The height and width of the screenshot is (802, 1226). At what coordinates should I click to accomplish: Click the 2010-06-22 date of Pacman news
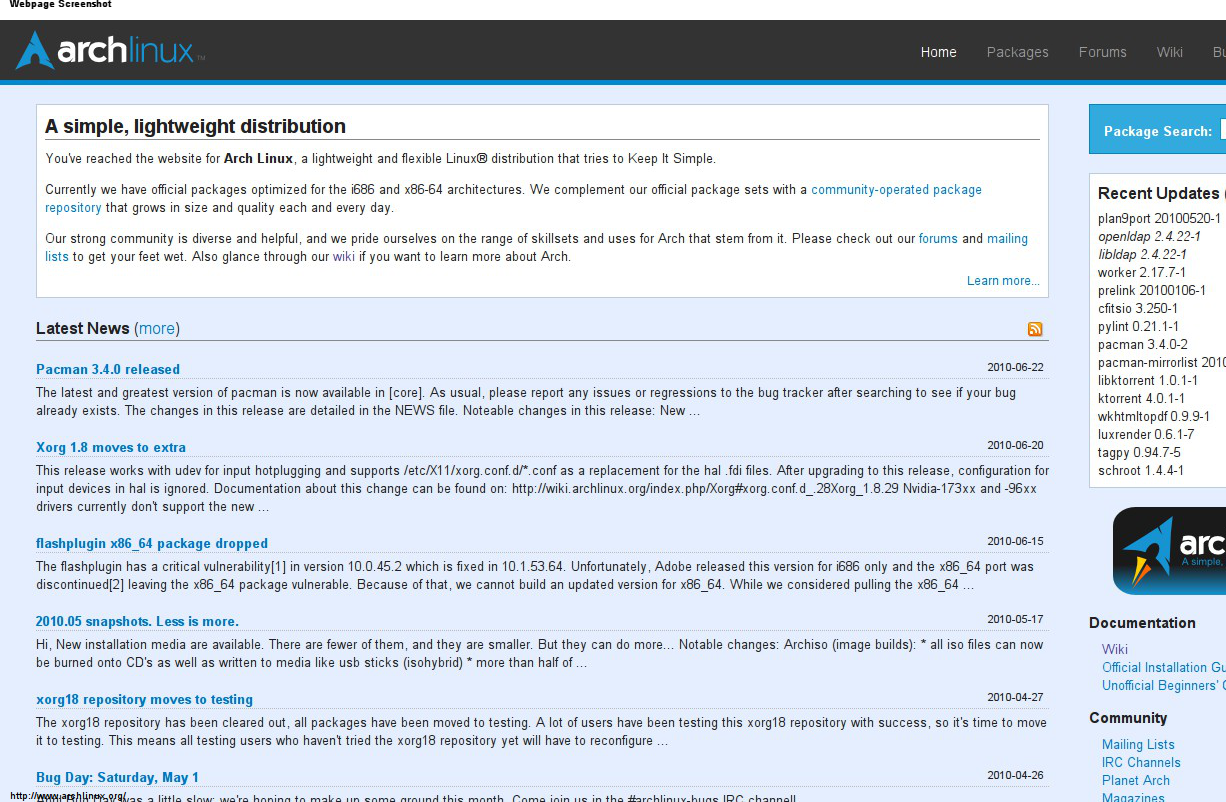click(1015, 367)
